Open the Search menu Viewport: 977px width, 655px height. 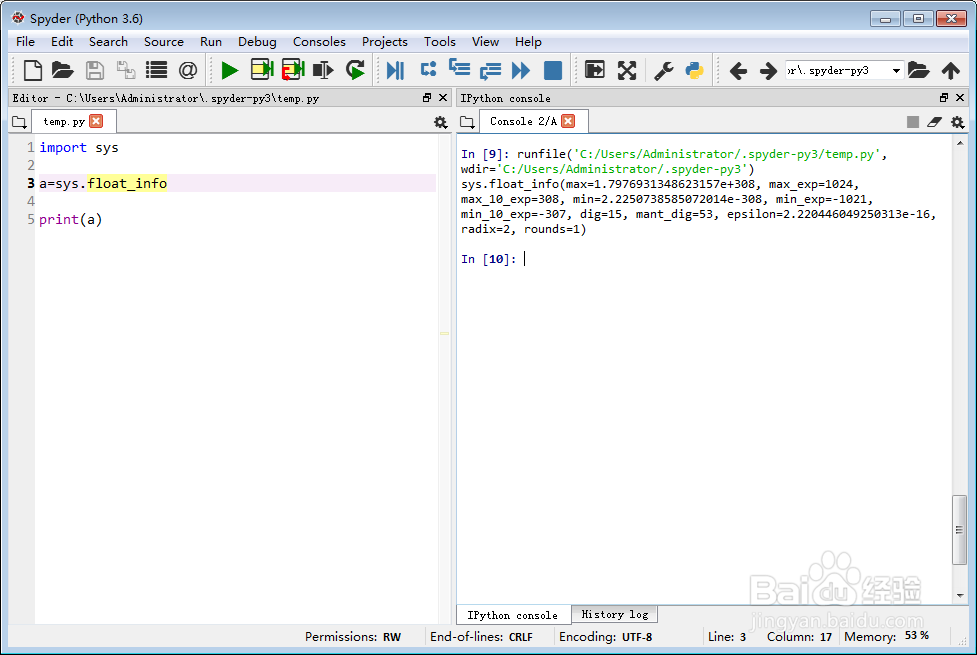click(108, 42)
